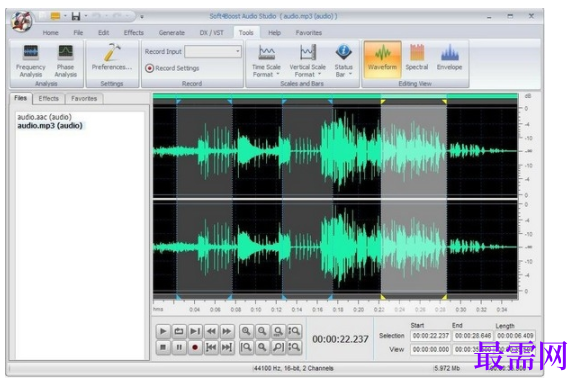Click the Record Settings radio icon
Screen dimensions: 586x387
[x=149, y=68]
